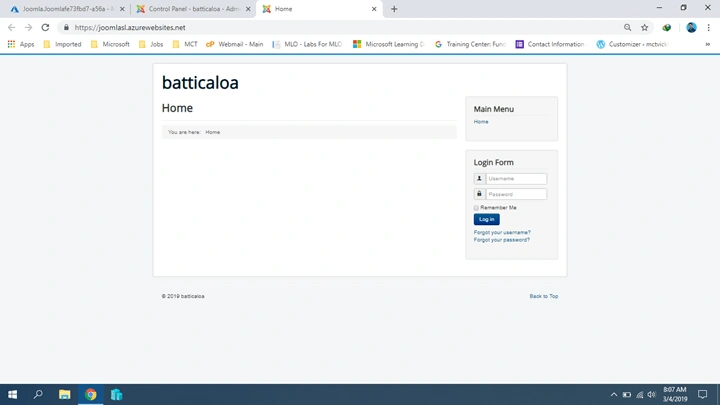Click the Home page heading

click(x=177, y=108)
